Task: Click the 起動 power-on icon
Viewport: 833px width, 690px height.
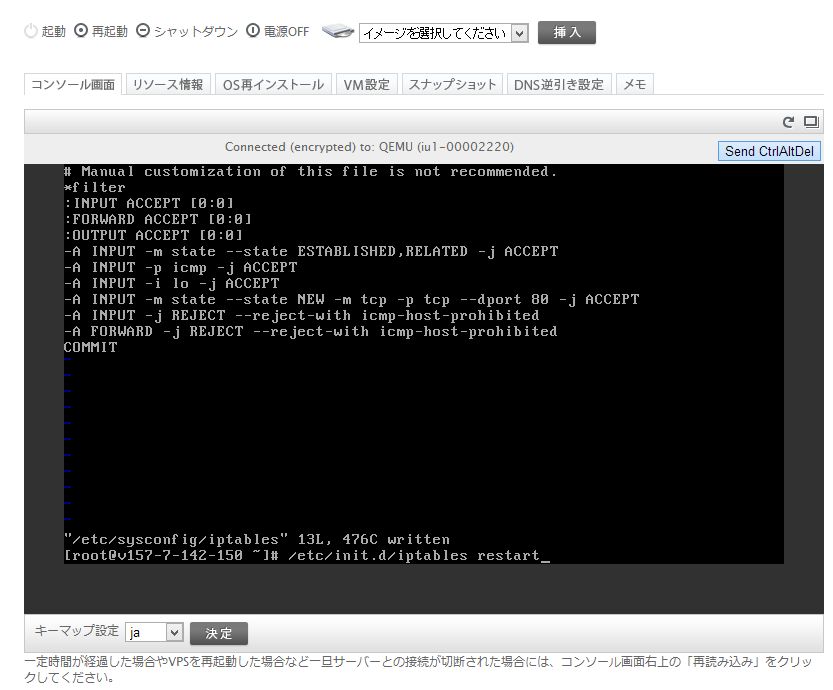Action: 31,31
